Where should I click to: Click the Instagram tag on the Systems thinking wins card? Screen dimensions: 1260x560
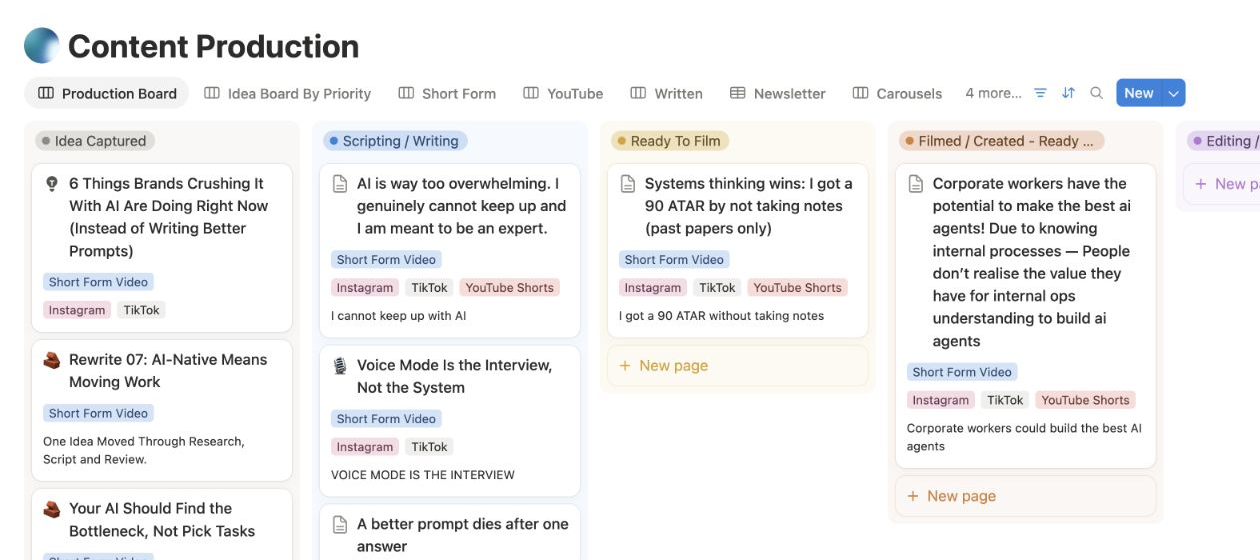653,287
